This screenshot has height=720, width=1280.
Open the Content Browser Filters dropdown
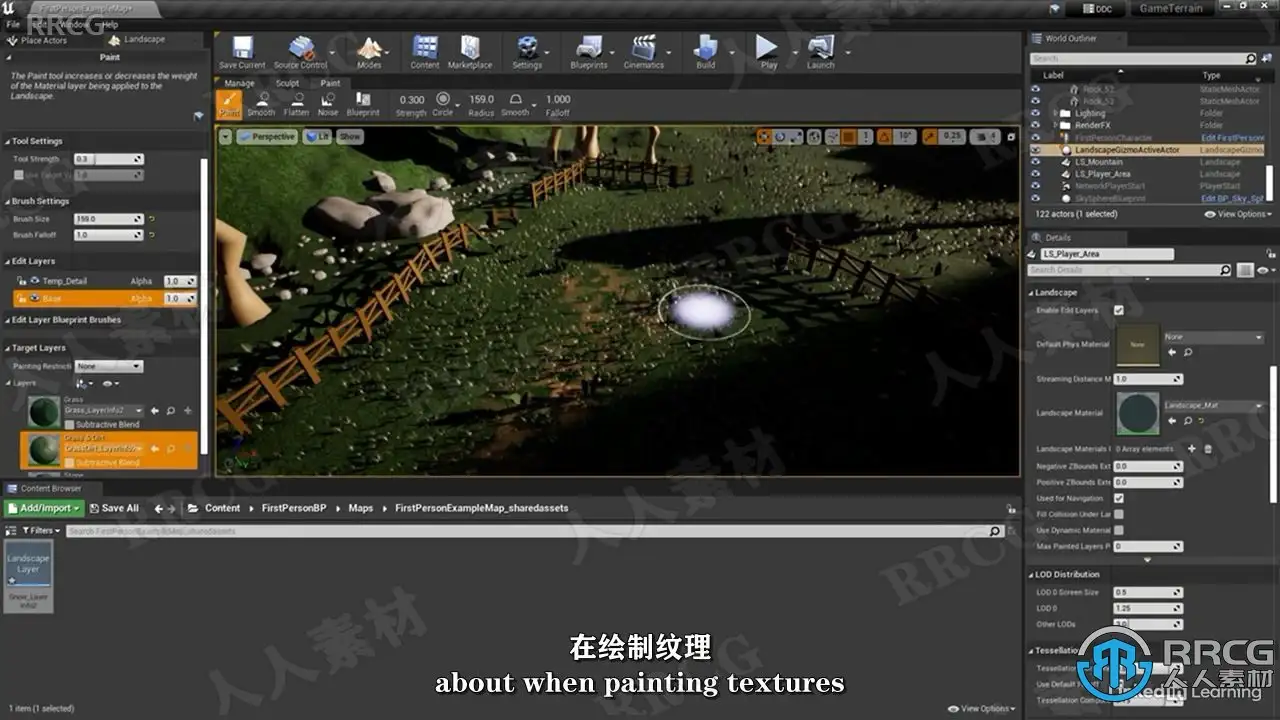click(42, 531)
